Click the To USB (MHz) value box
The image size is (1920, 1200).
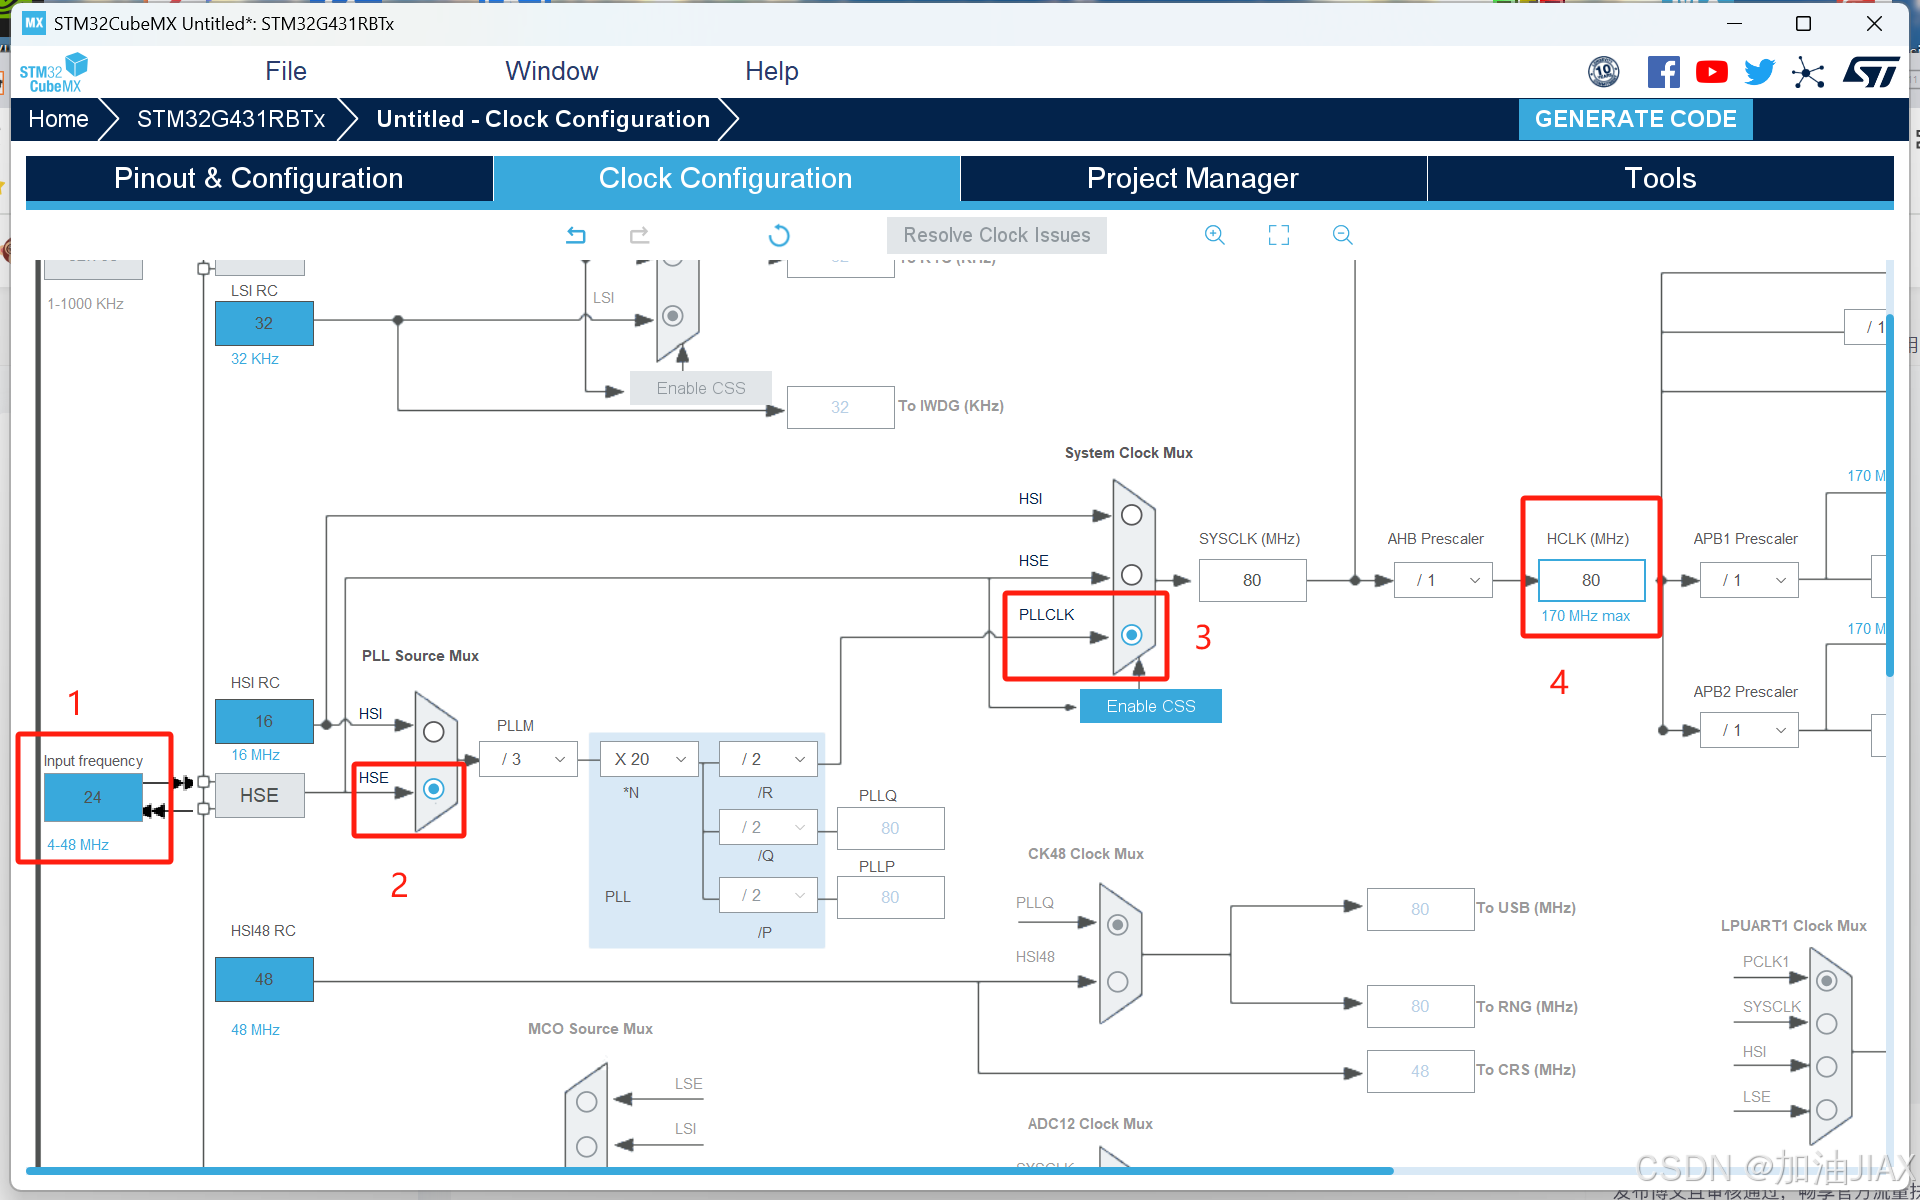pyautogui.click(x=1420, y=909)
